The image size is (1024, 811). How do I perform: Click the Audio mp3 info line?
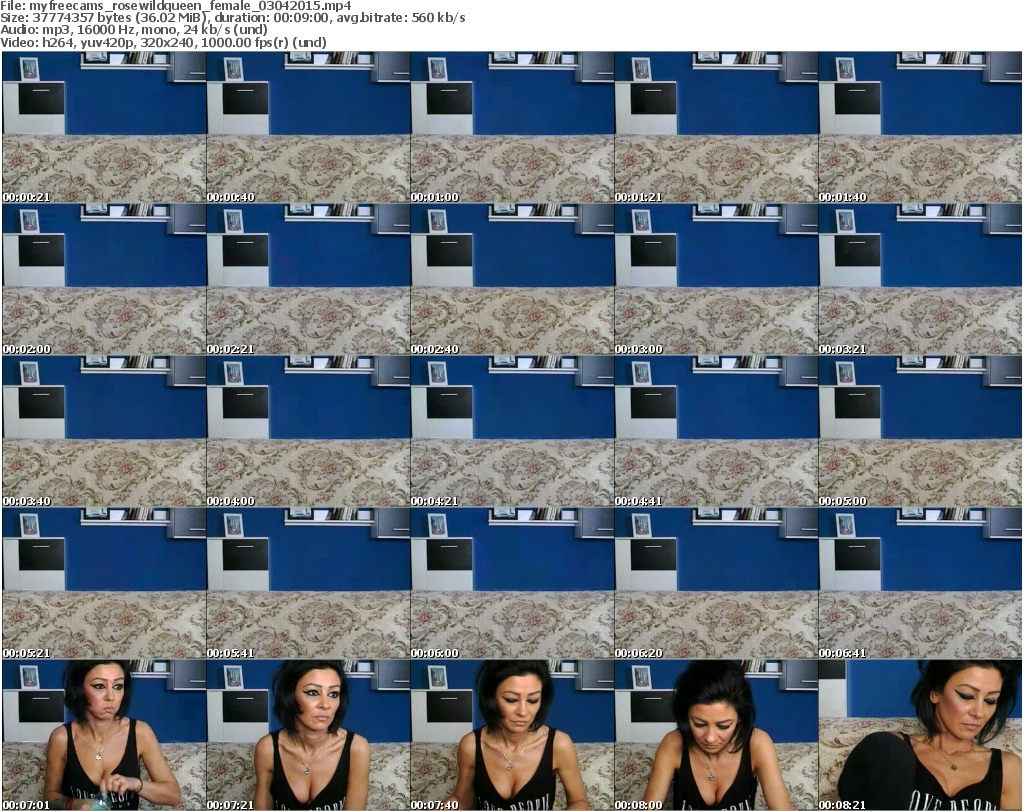coord(134,30)
